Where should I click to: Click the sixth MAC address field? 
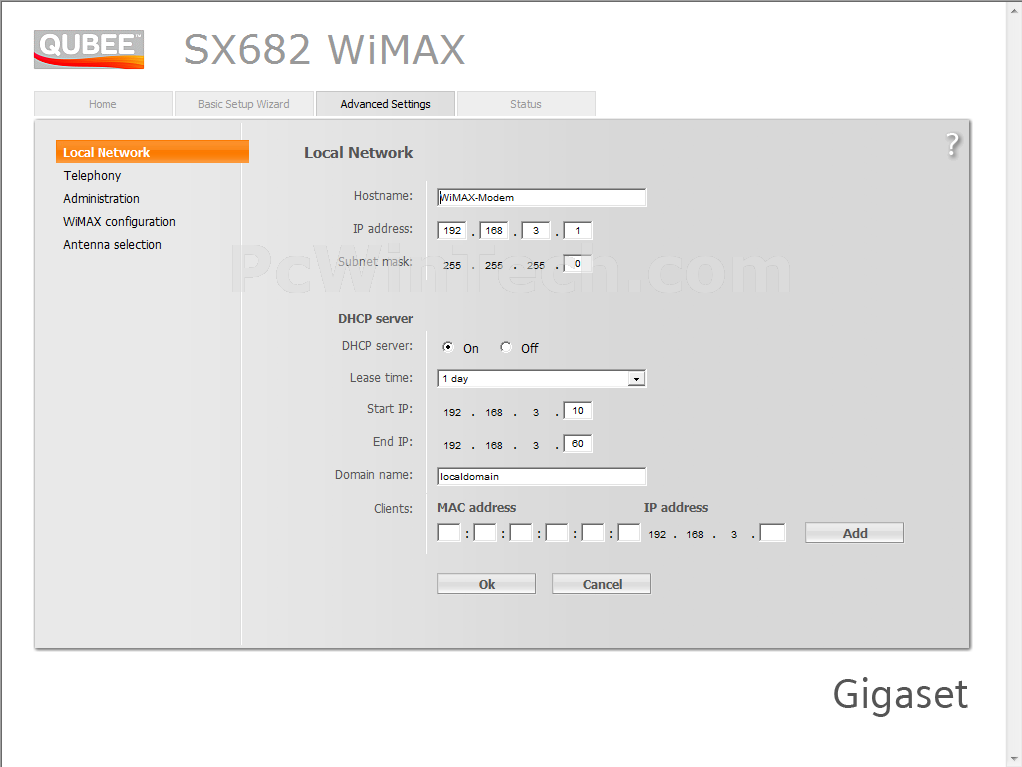[x=629, y=533]
